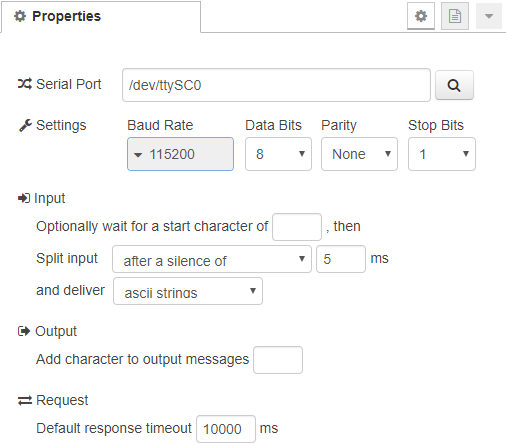
Task: Click the Settings wrench icon
Action: point(25,125)
